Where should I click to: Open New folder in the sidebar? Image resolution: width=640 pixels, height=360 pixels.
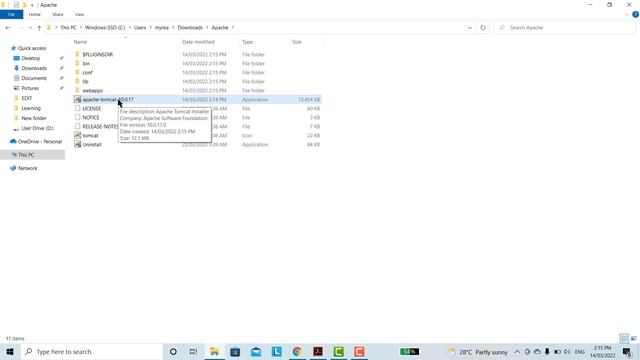(x=34, y=118)
